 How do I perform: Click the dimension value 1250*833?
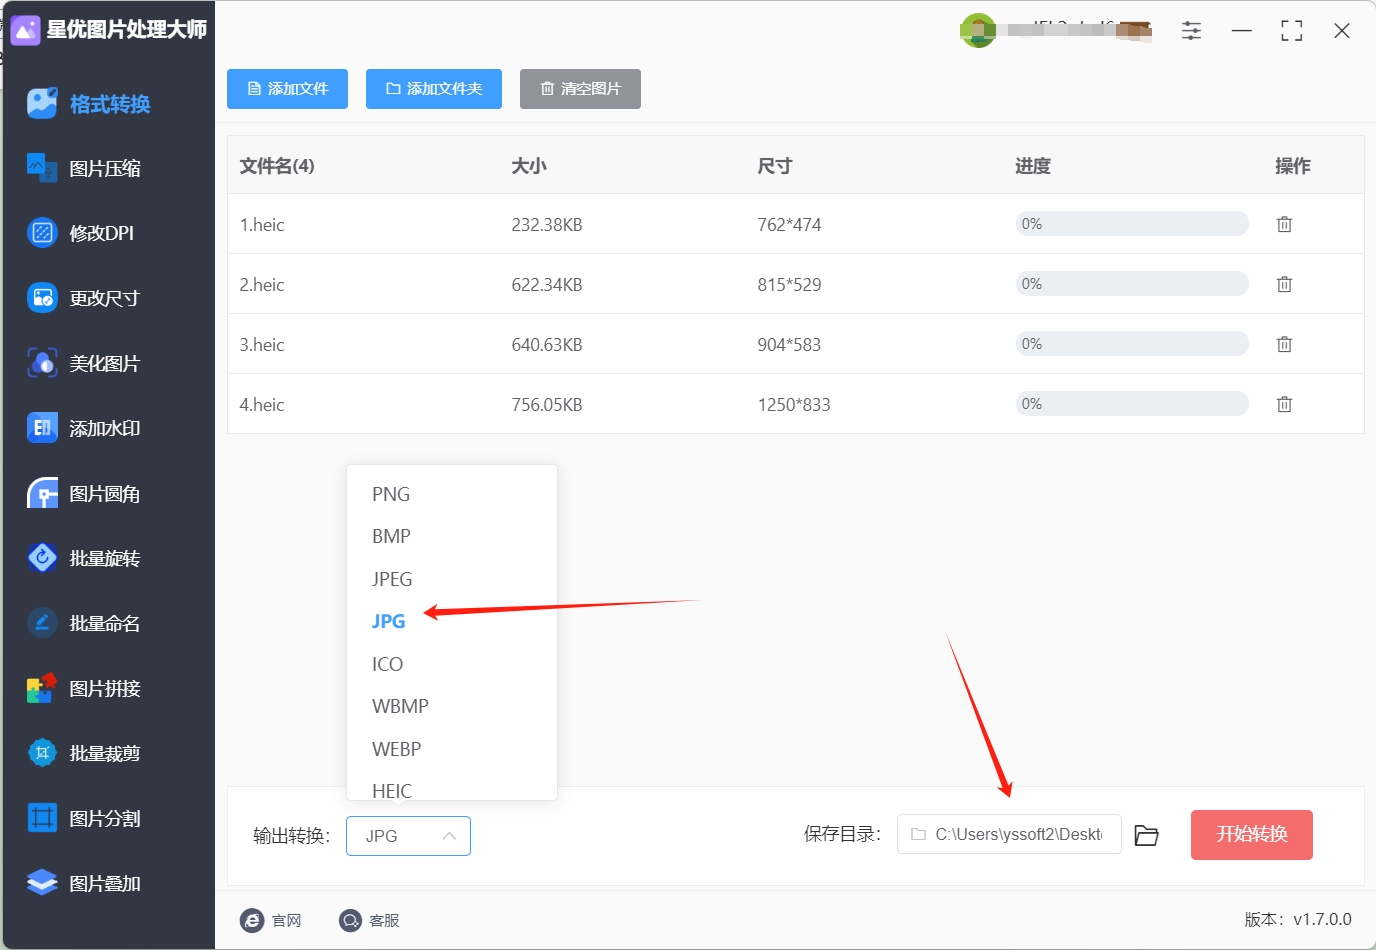pyautogui.click(x=794, y=405)
